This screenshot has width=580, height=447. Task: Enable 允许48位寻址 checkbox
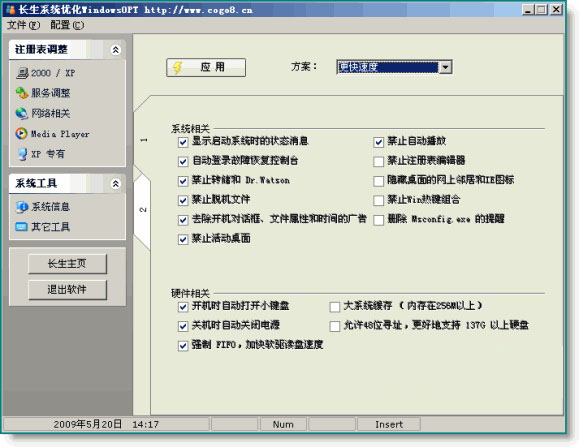334,326
